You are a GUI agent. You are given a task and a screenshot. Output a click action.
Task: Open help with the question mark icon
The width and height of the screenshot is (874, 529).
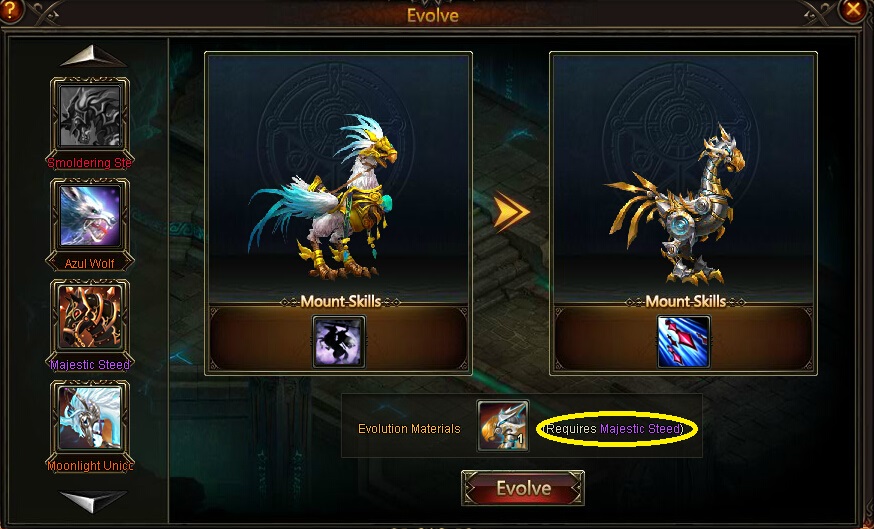click(10, 9)
